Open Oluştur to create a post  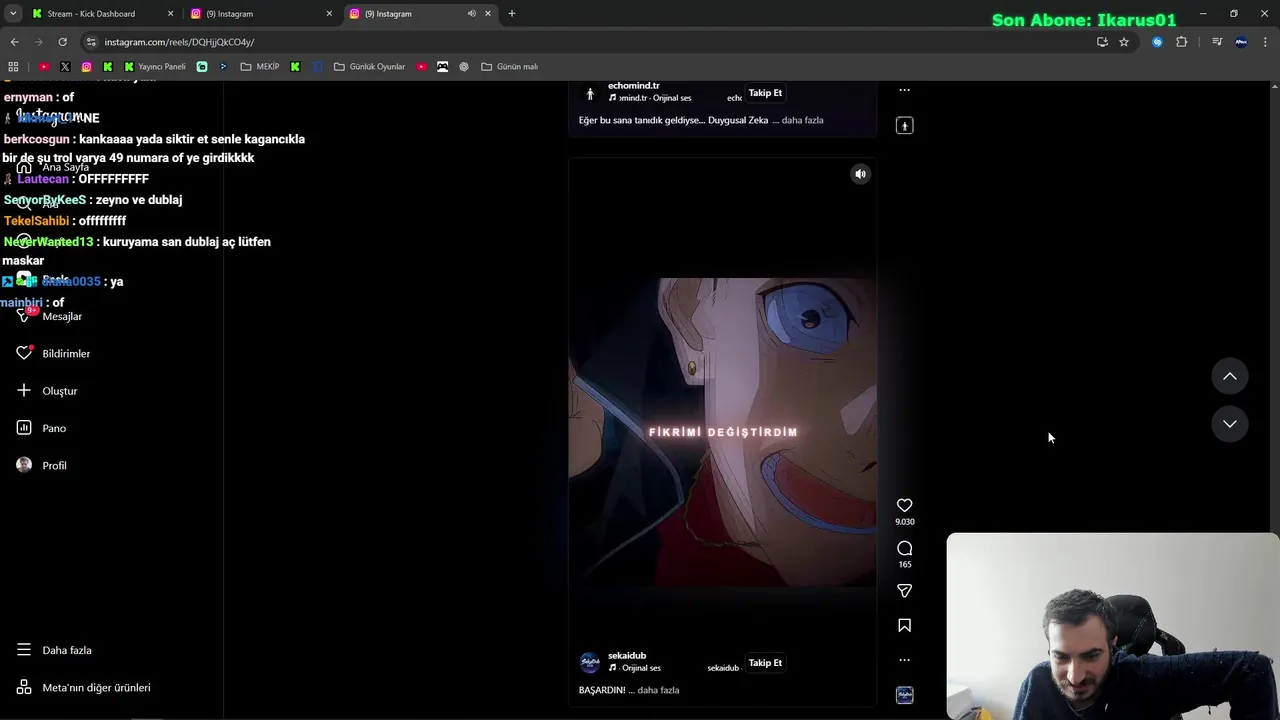(x=48, y=391)
